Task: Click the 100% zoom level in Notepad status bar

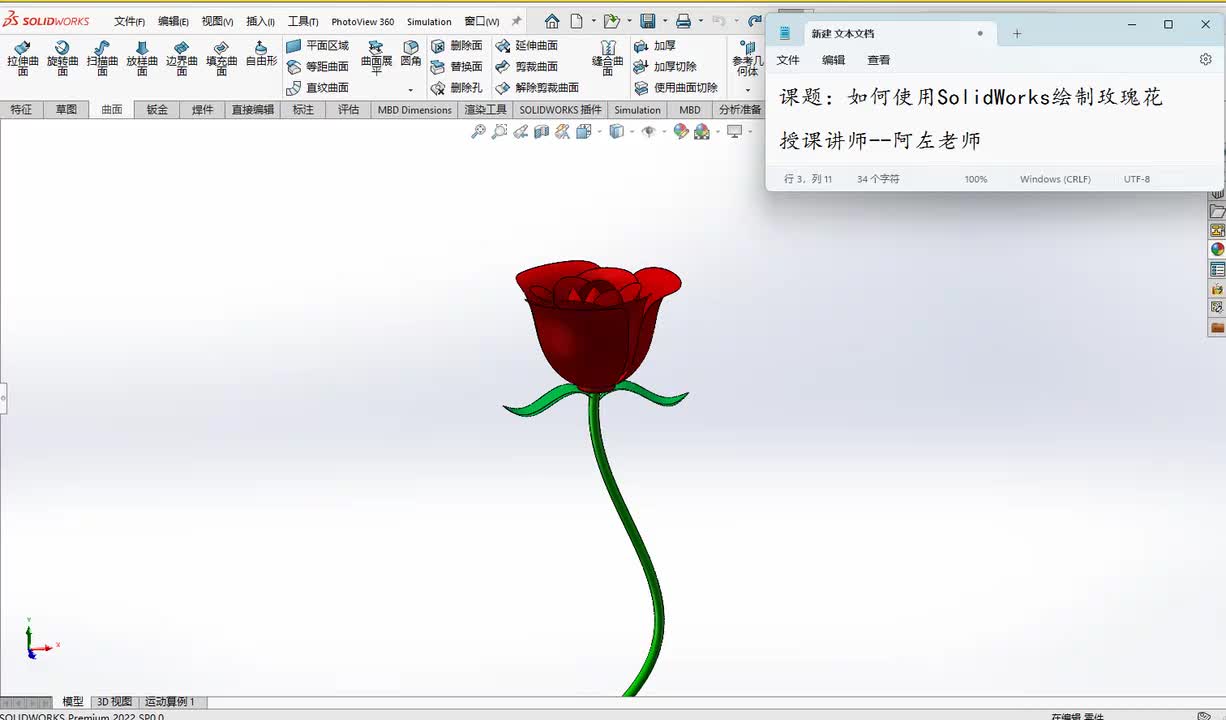Action: tap(976, 179)
